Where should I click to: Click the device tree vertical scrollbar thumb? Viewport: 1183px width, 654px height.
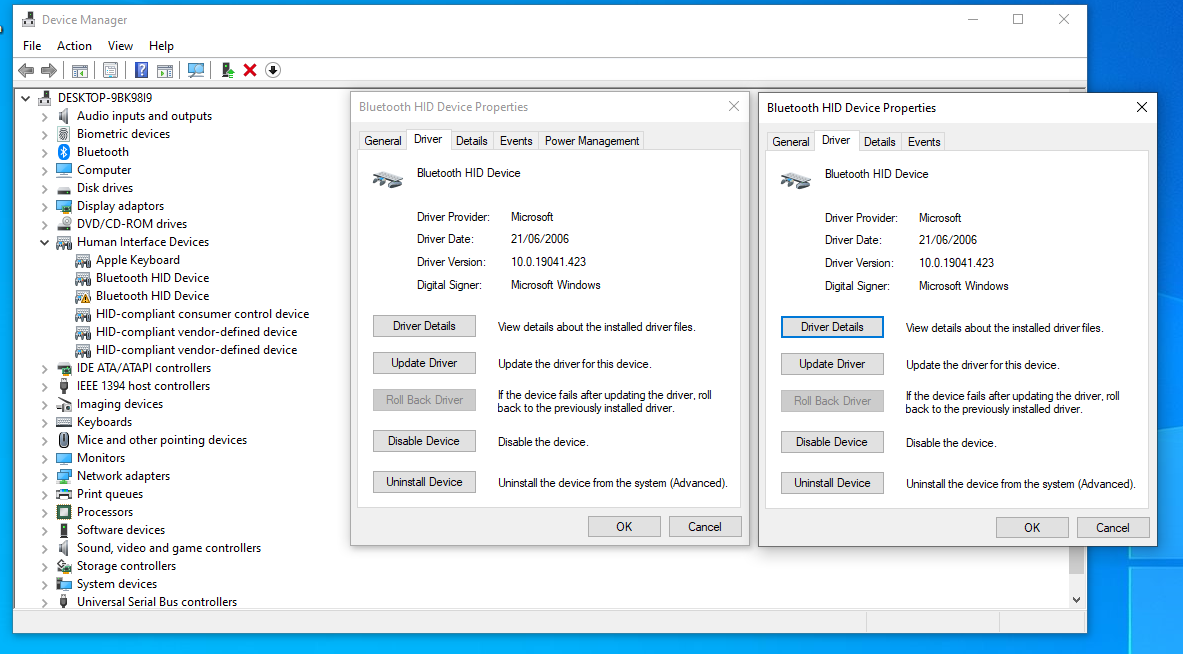(1077, 561)
